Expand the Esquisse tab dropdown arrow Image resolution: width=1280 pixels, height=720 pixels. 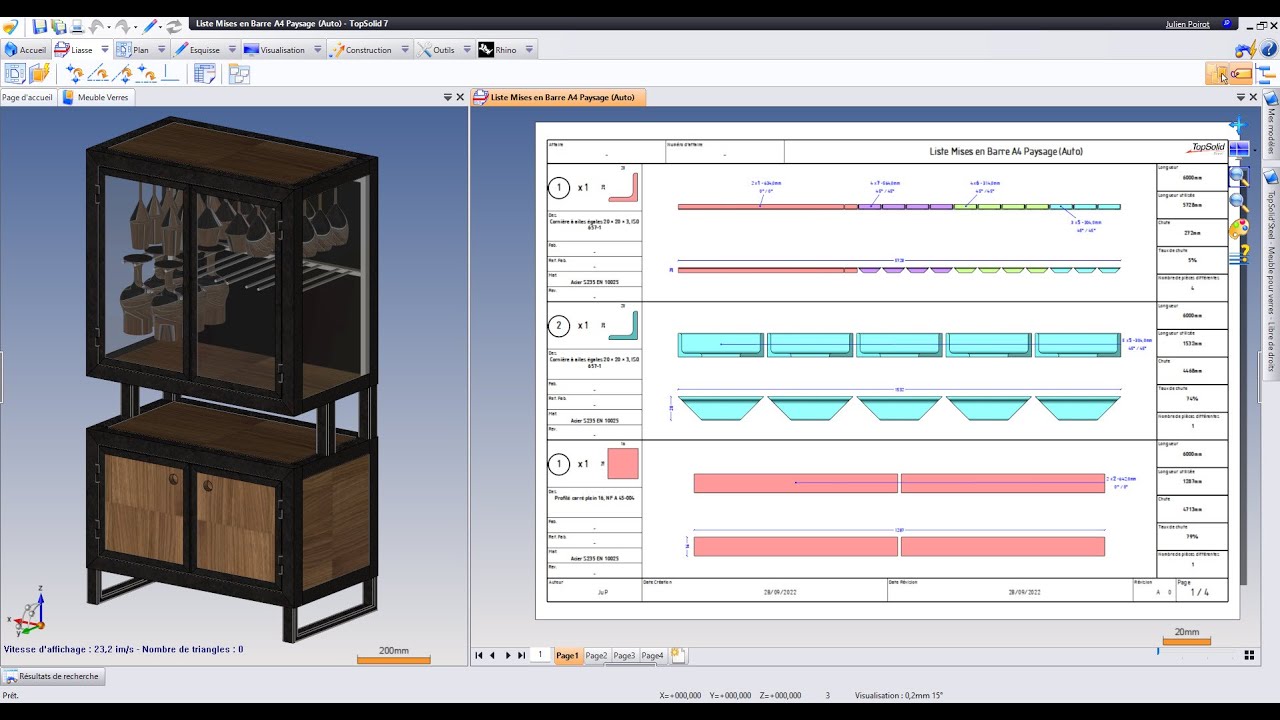pos(232,49)
